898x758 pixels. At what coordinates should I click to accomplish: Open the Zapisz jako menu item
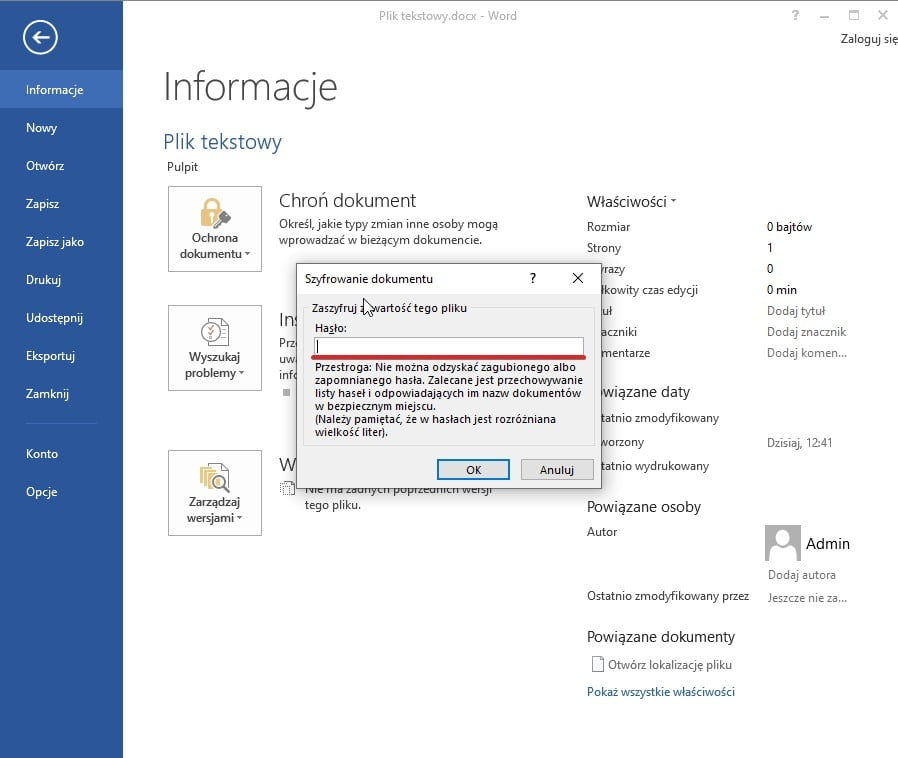(x=55, y=242)
